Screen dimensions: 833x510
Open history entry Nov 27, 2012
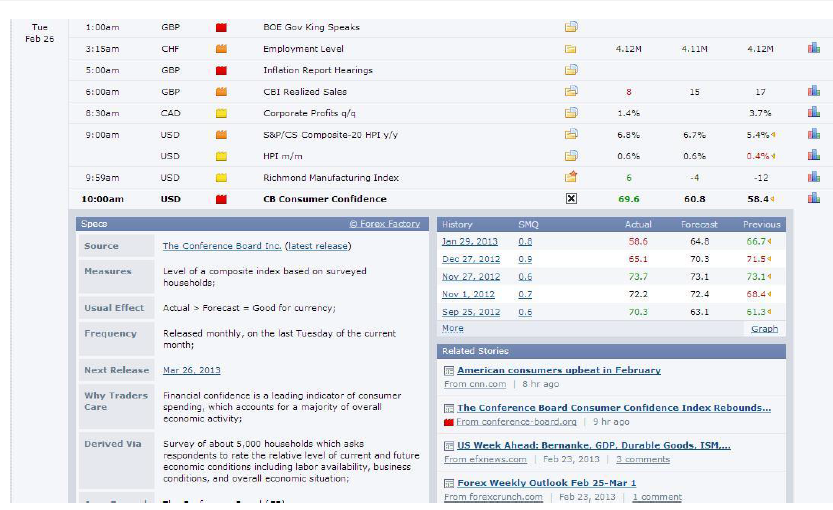(471, 277)
